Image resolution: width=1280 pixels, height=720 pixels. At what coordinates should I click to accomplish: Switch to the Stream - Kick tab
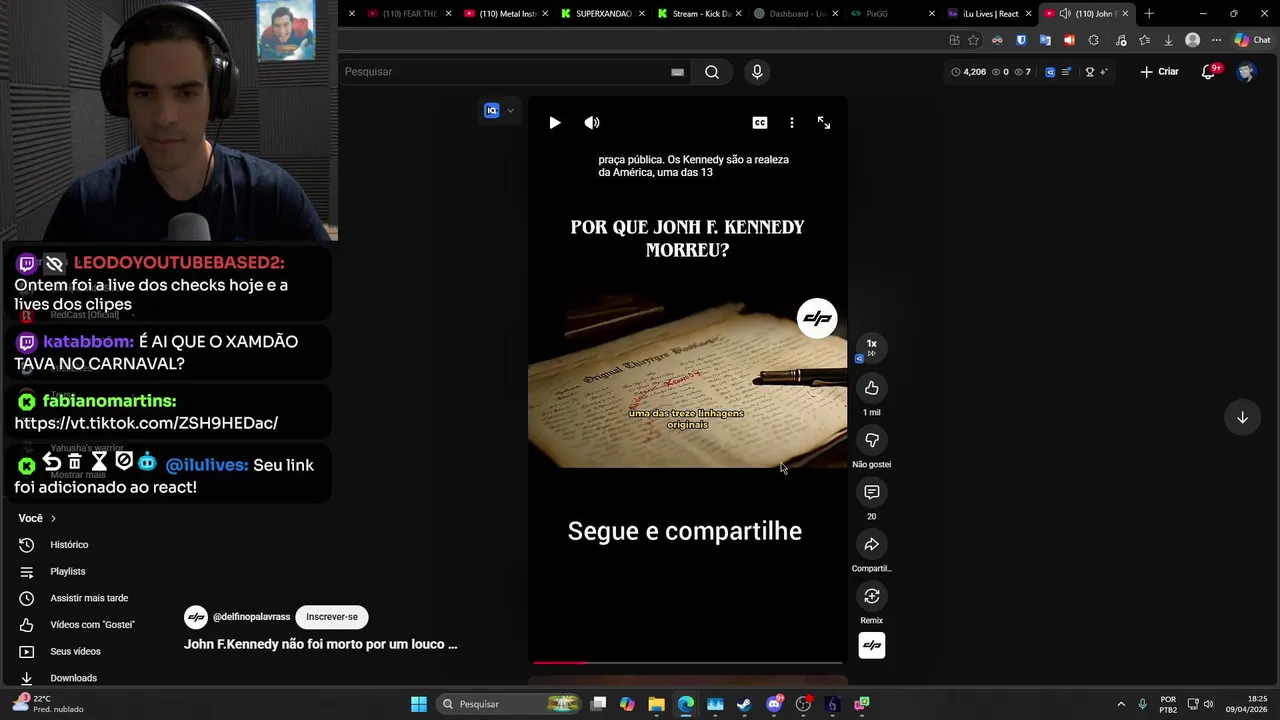point(700,14)
